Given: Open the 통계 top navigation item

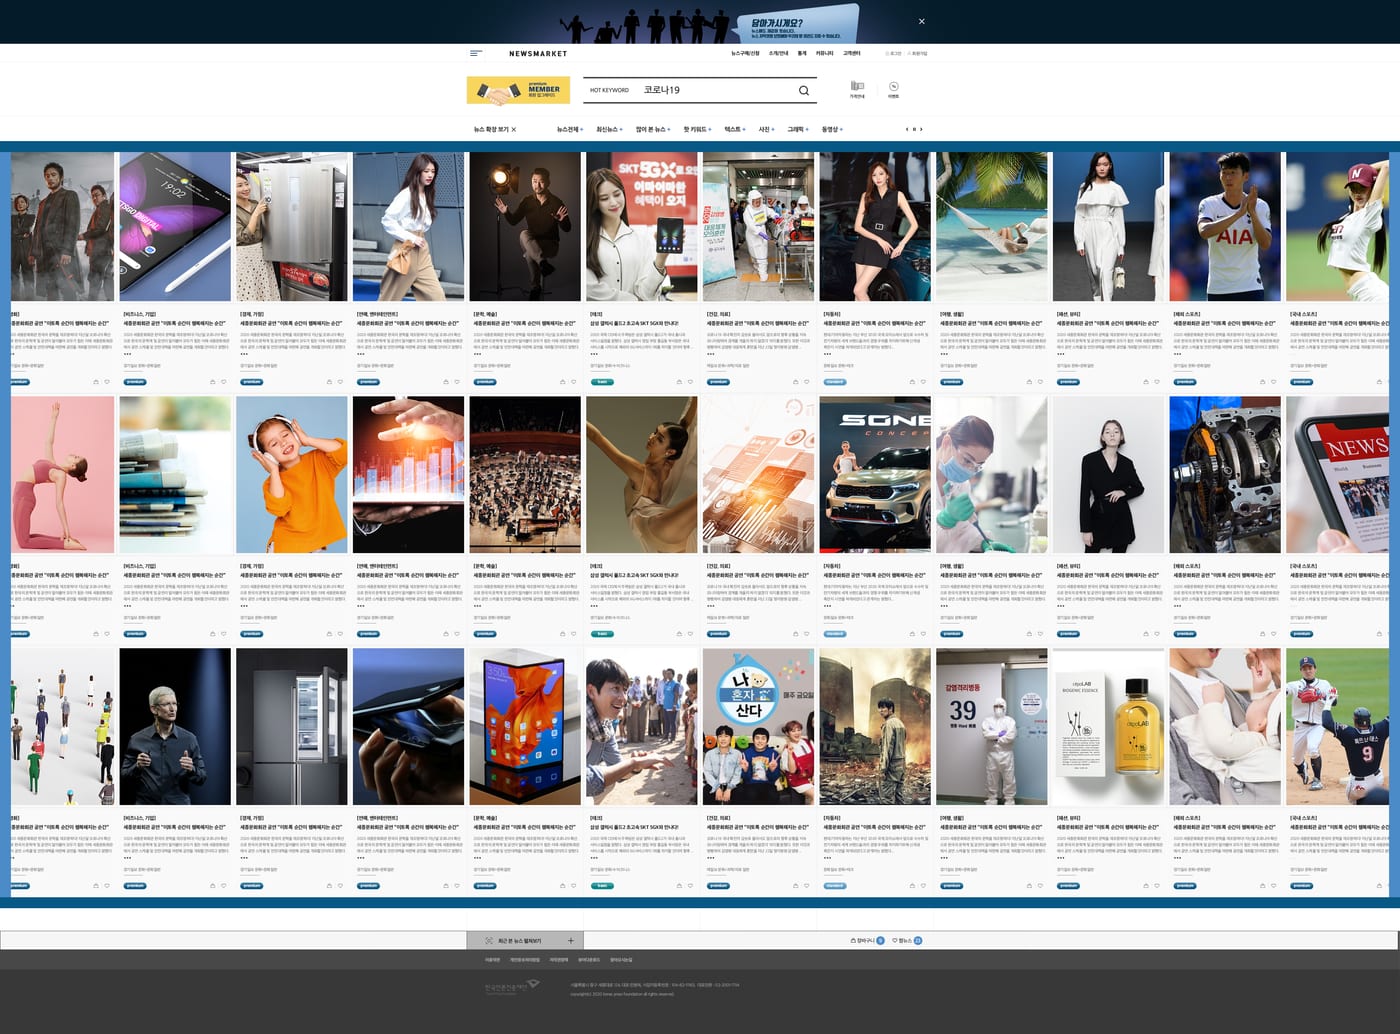Looking at the screenshot, I should [x=802, y=53].
